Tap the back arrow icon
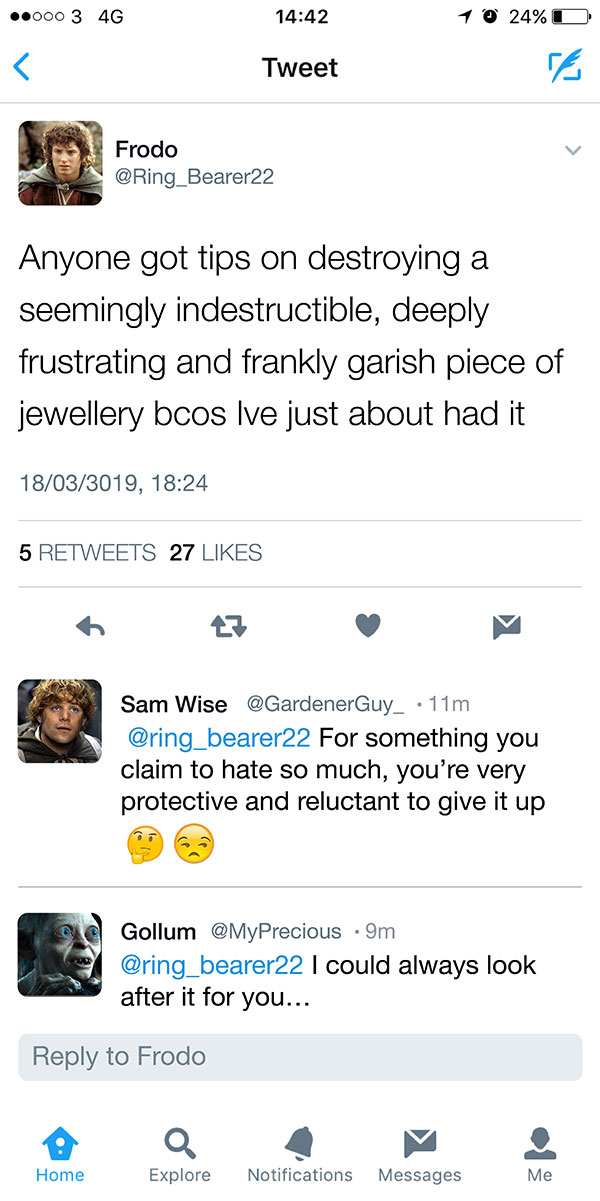This screenshot has height=1201, width=600. 22,68
